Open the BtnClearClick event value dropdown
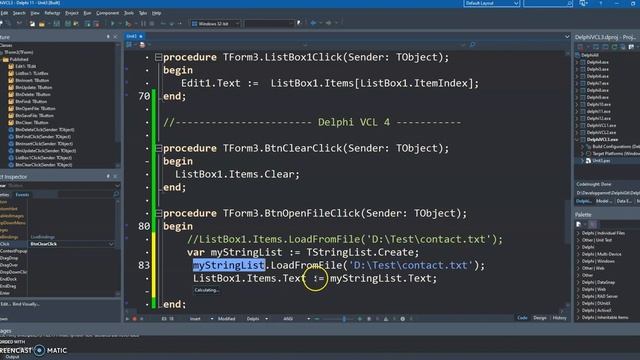Screen dimensions: 640x360 (x=111, y=244)
